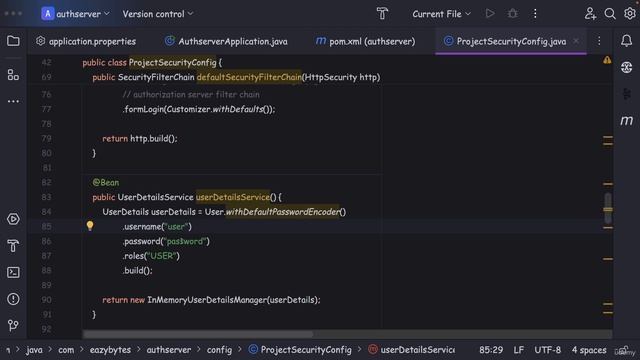Click withDefaultPasswordEncoder on line 84

pos(282,212)
